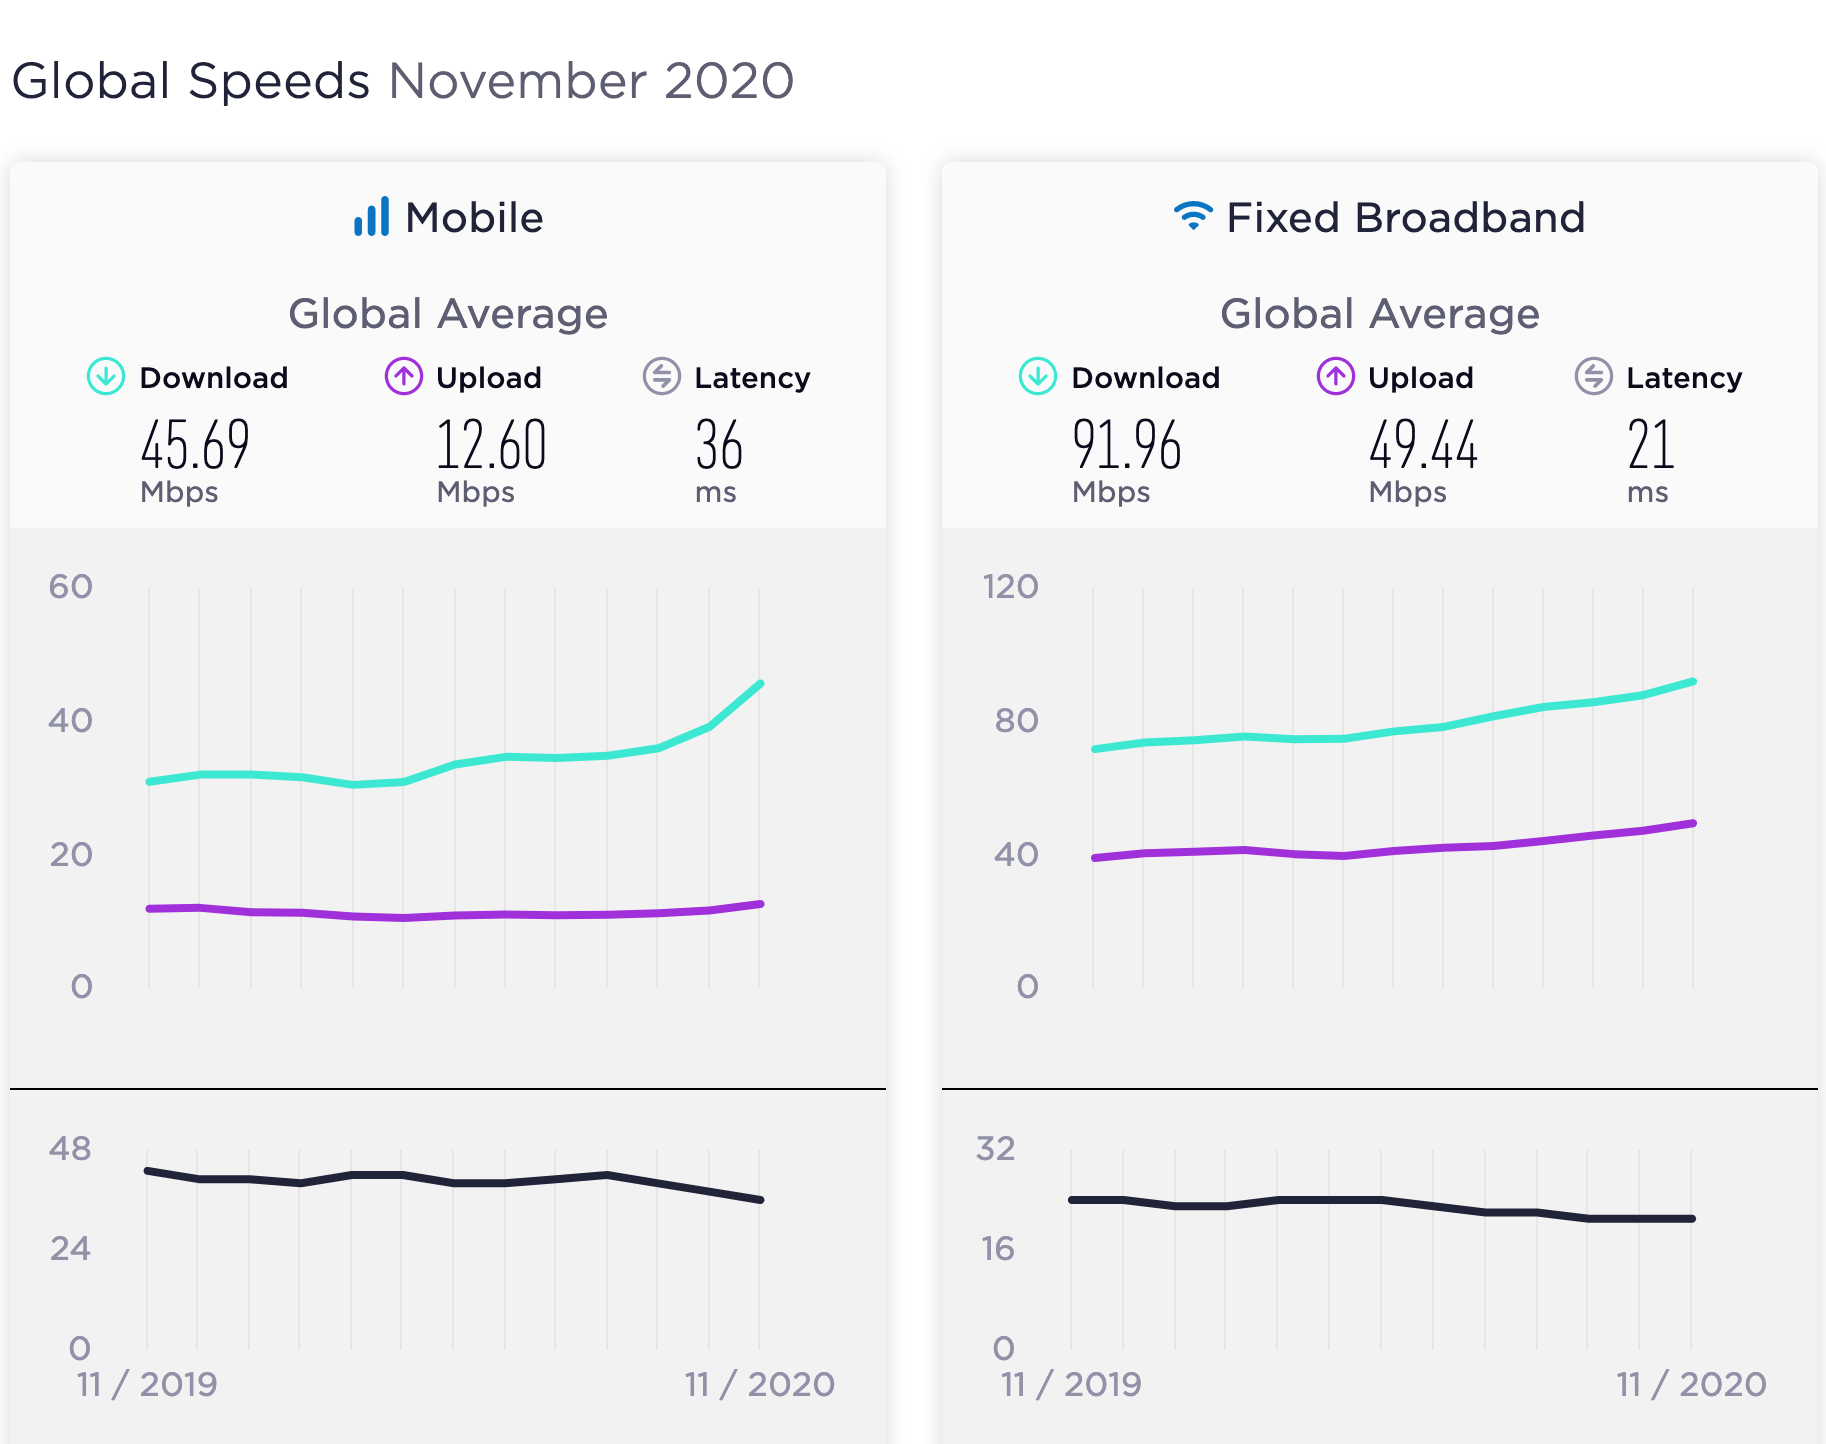Viewport: 1826px width, 1444px height.
Task: Click the Fixed Broadband download arrow icon
Action: (1038, 377)
